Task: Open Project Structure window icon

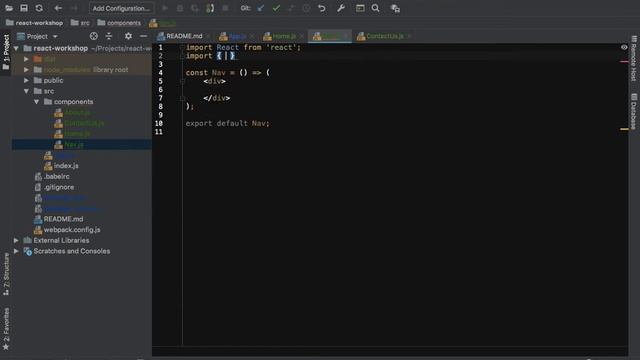Action: (360, 8)
